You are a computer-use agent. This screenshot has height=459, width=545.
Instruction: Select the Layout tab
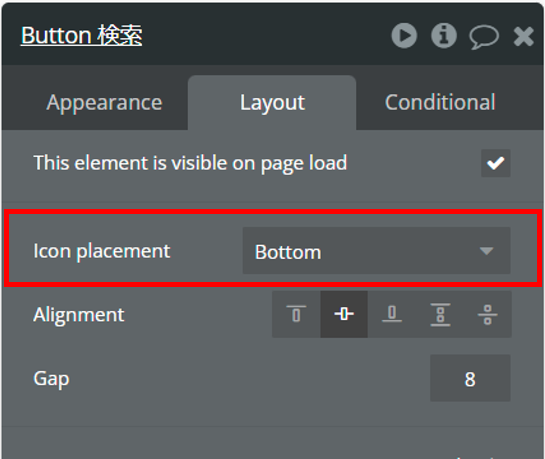[272, 103]
